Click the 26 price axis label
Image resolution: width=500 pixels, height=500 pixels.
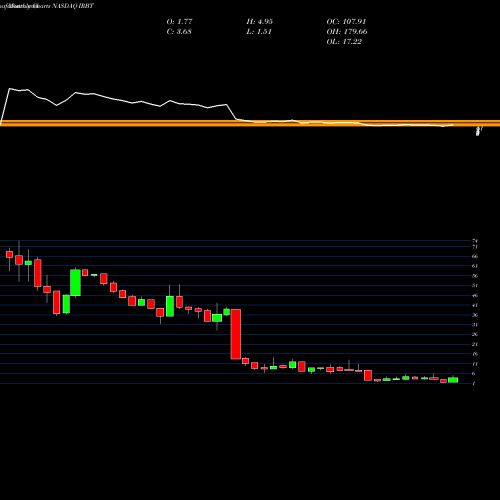[475, 334]
